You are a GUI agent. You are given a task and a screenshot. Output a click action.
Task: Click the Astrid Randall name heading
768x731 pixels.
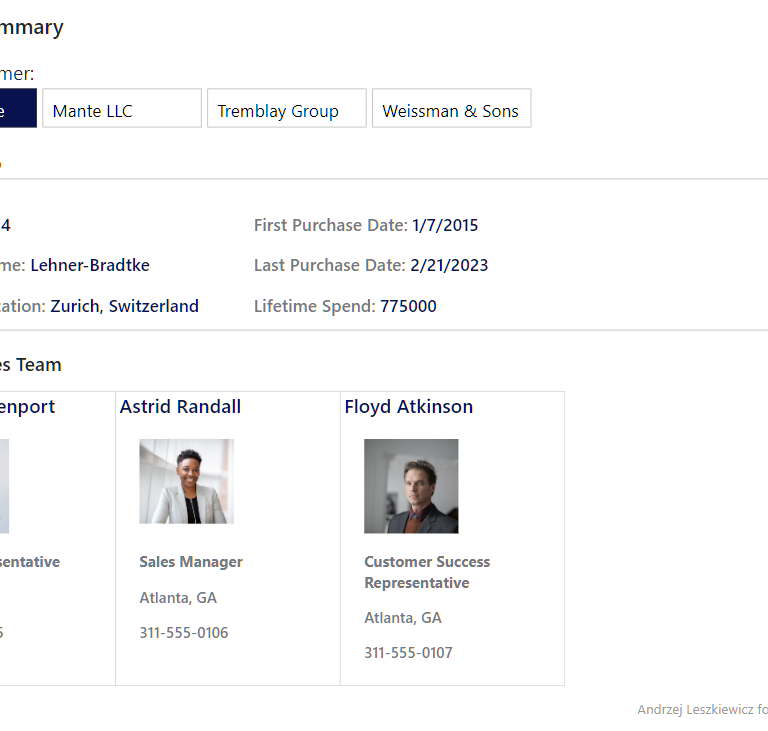pyautogui.click(x=180, y=407)
